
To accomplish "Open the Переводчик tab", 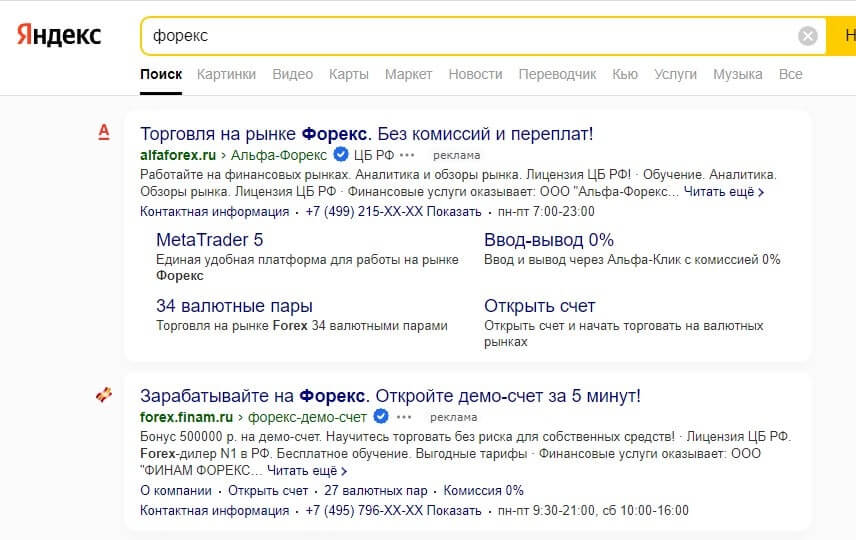I will click(x=557, y=74).
